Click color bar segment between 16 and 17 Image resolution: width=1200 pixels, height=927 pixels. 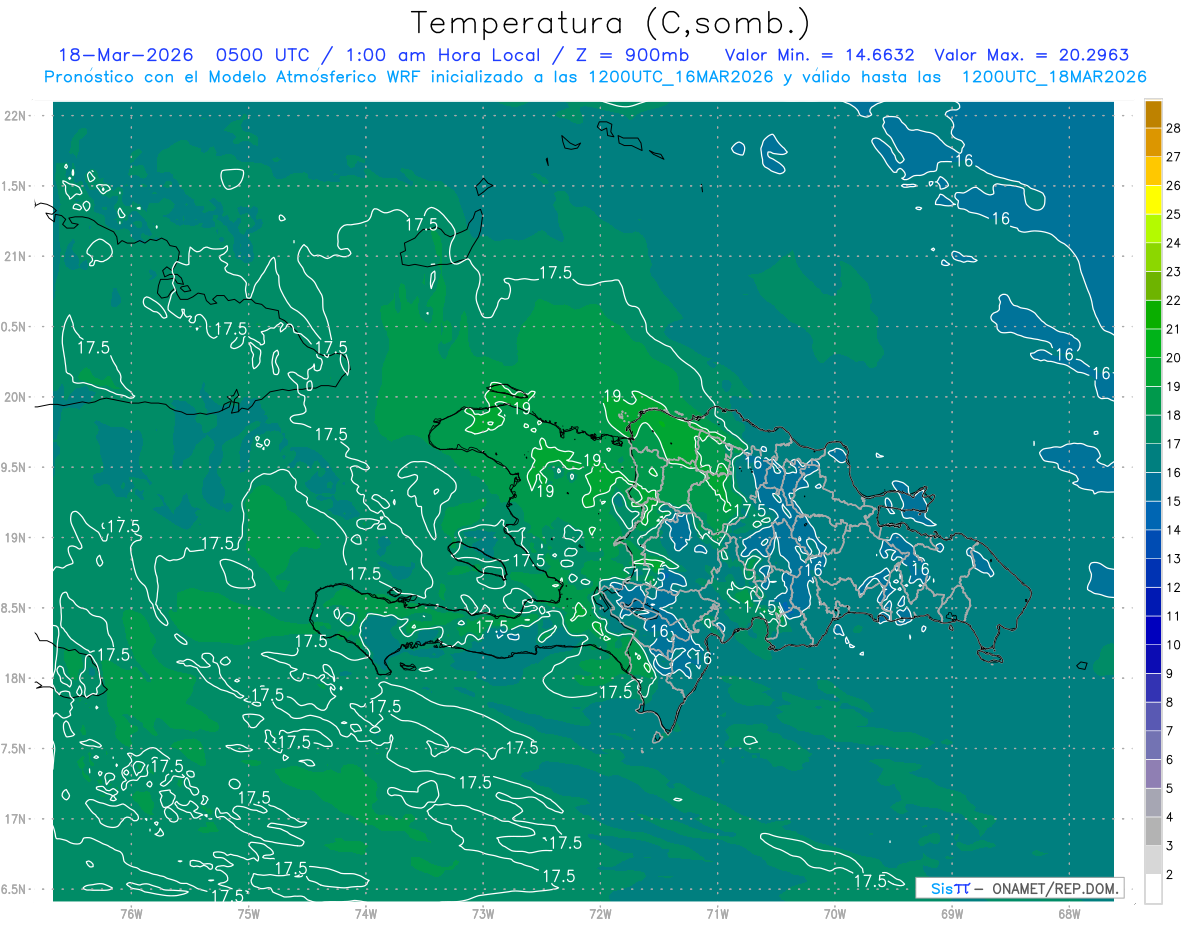point(1153,458)
